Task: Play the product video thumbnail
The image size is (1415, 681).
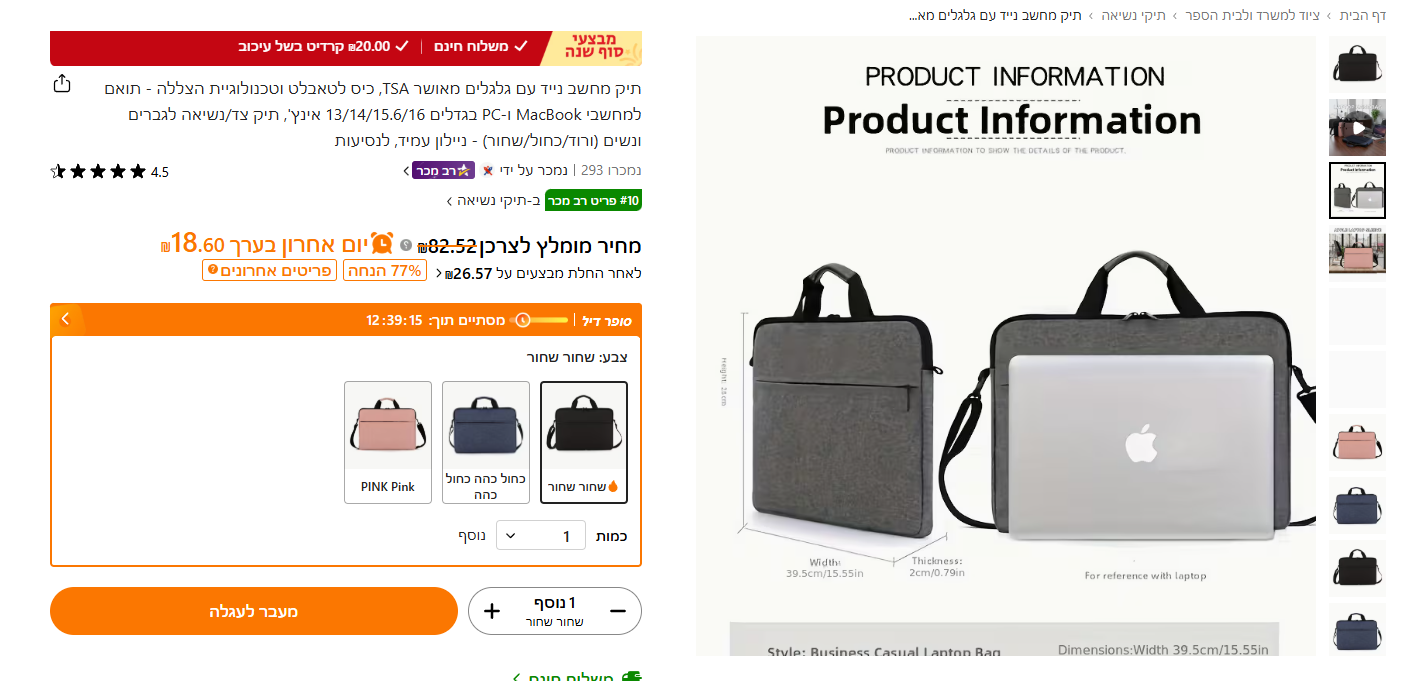Action: (1357, 127)
